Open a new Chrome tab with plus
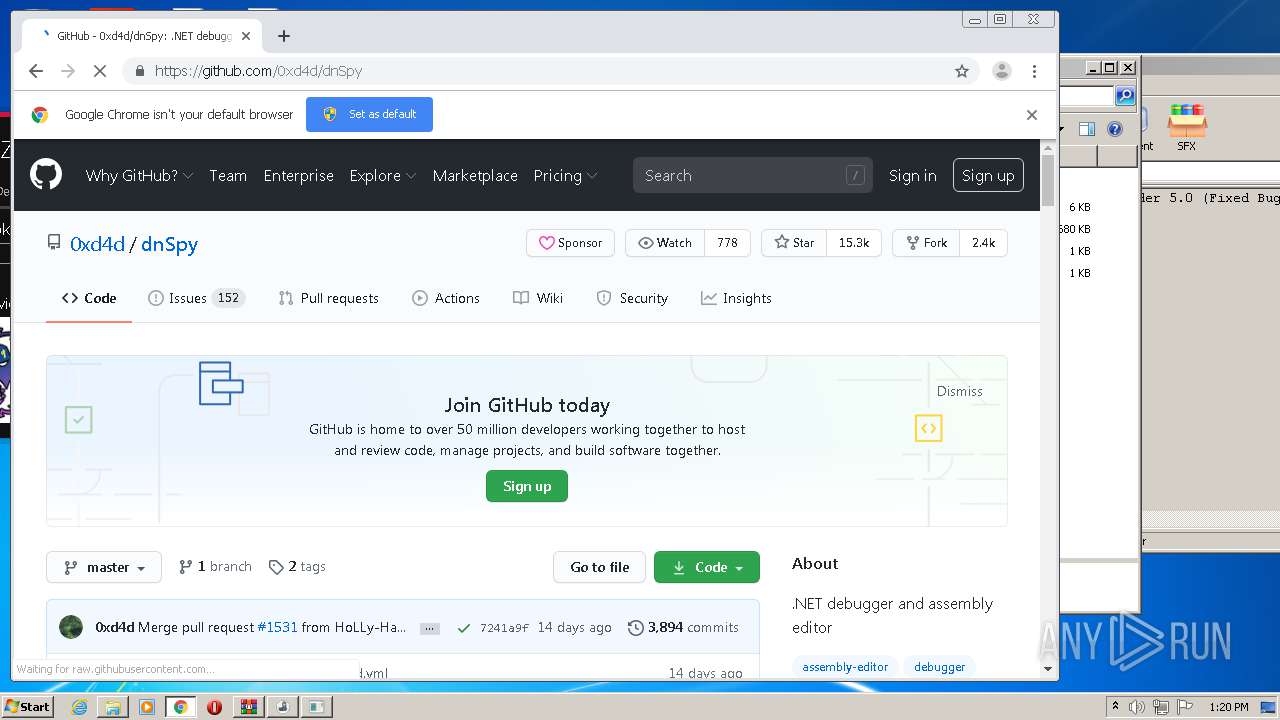 (284, 36)
